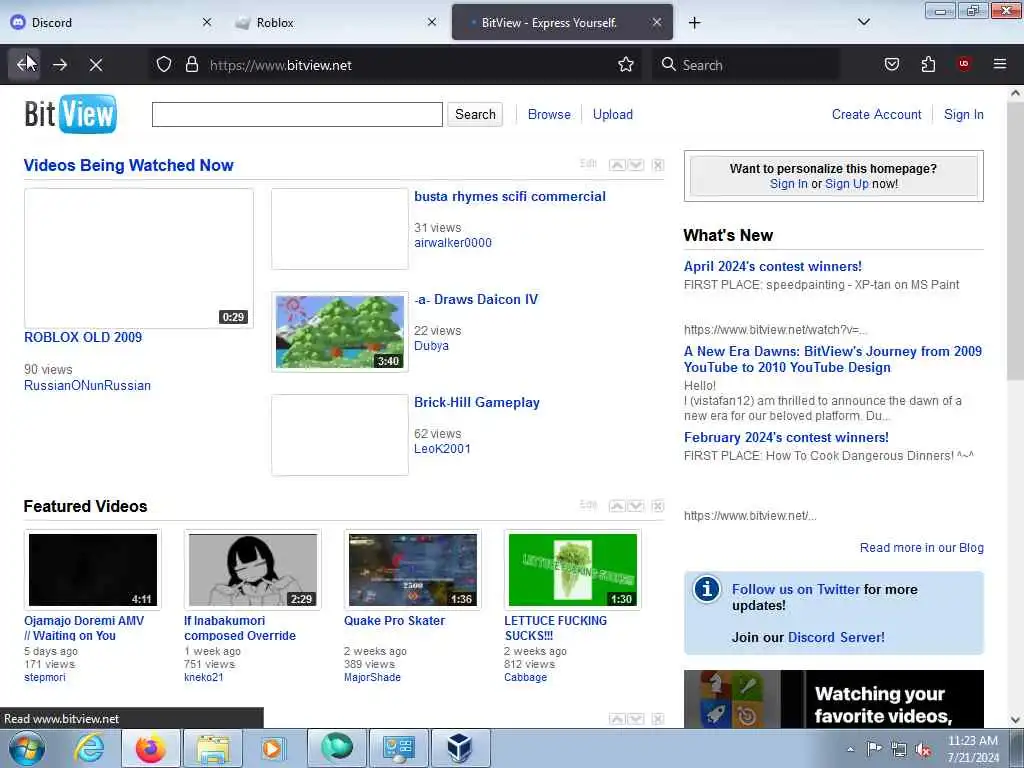The height and width of the screenshot is (768, 1024).
Task: Open Ojamajo Doremi AMV thumbnail
Action: pos(93,569)
